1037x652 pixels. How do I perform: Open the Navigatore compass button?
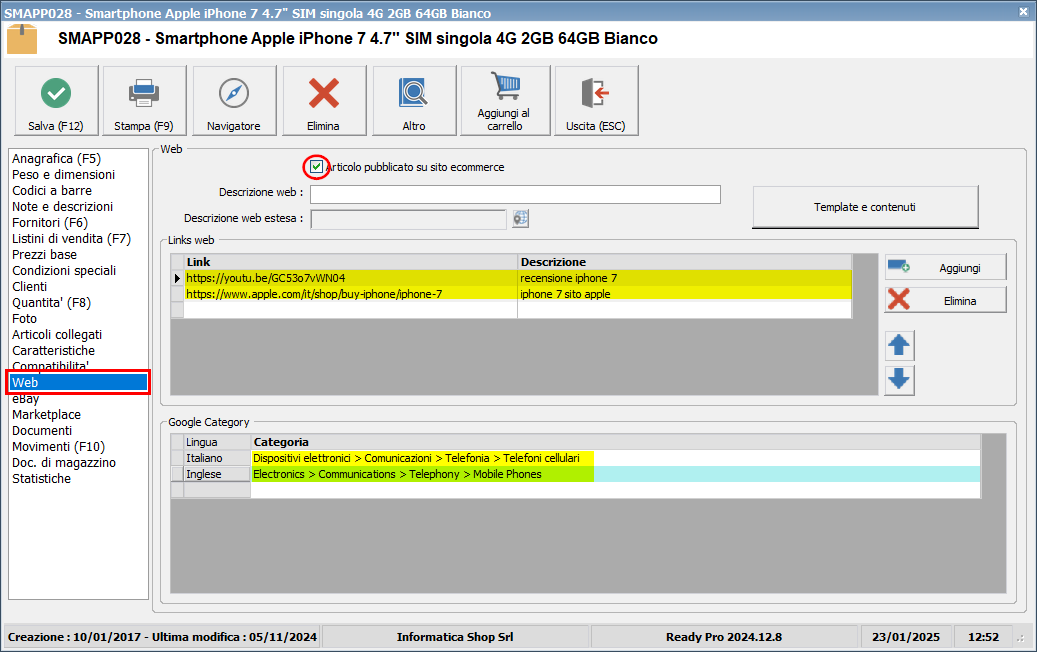[234, 101]
